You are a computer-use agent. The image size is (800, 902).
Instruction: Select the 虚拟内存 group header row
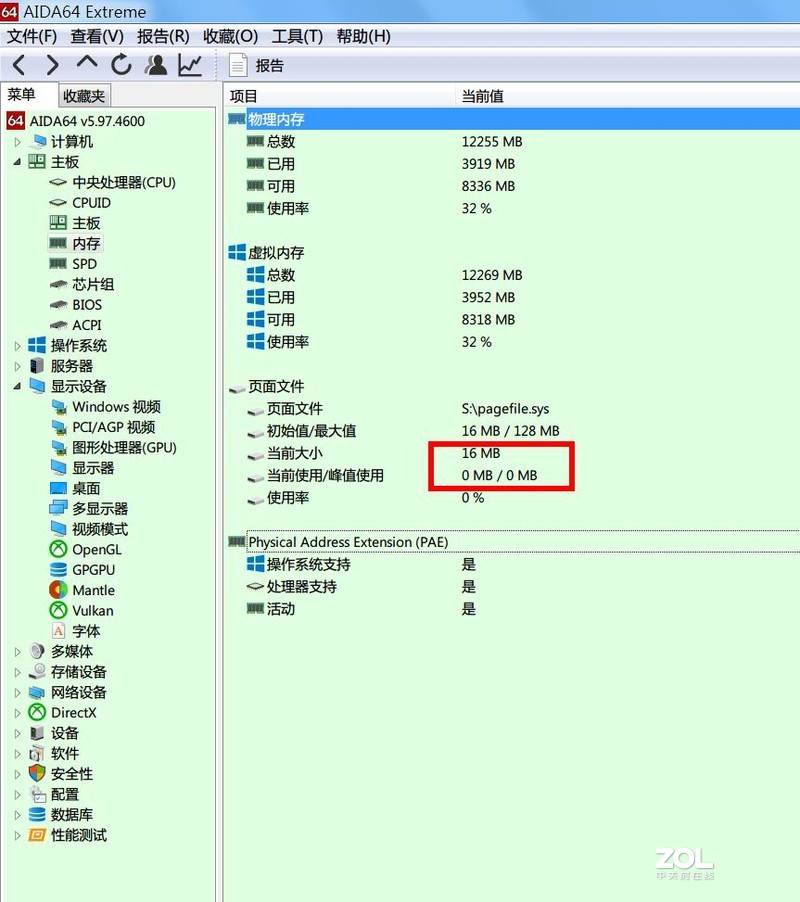coord(513,253)
